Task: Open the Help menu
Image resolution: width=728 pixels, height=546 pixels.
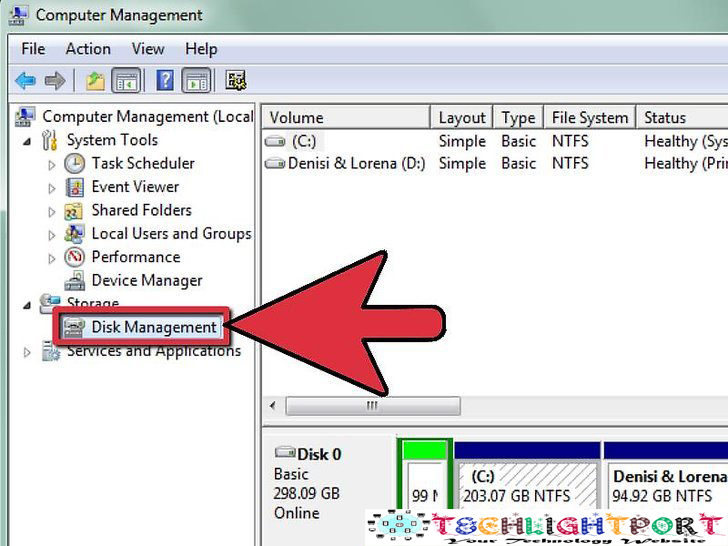Action: tap(201, 49)
